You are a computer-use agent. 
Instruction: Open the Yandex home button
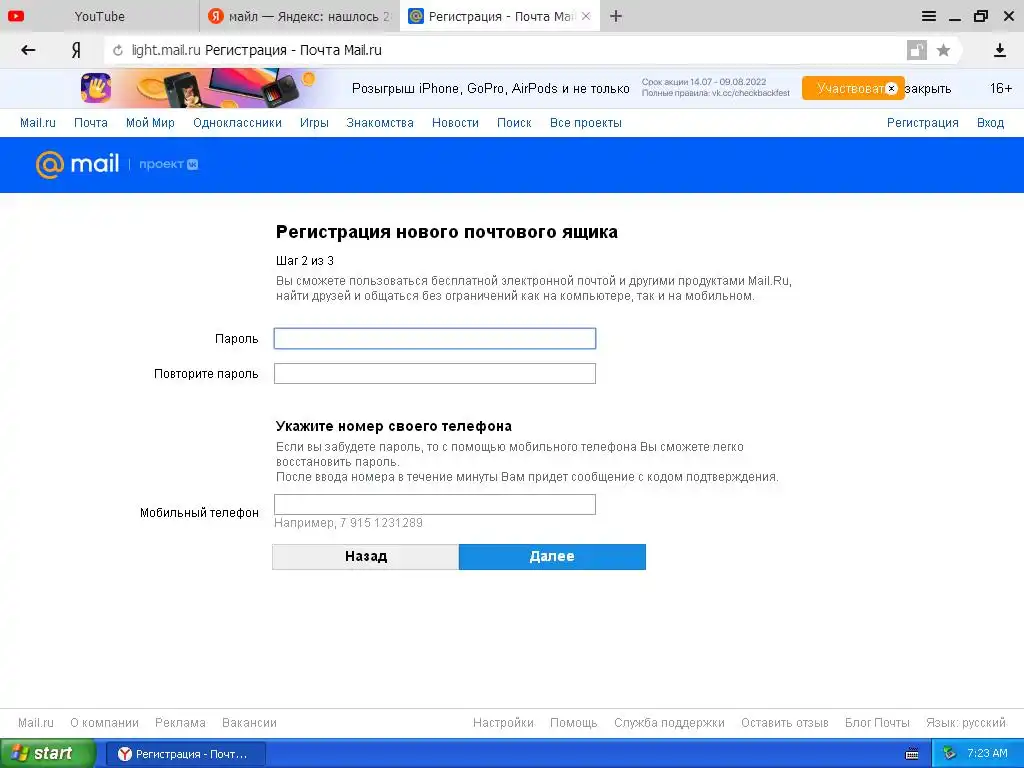(76, 50)
